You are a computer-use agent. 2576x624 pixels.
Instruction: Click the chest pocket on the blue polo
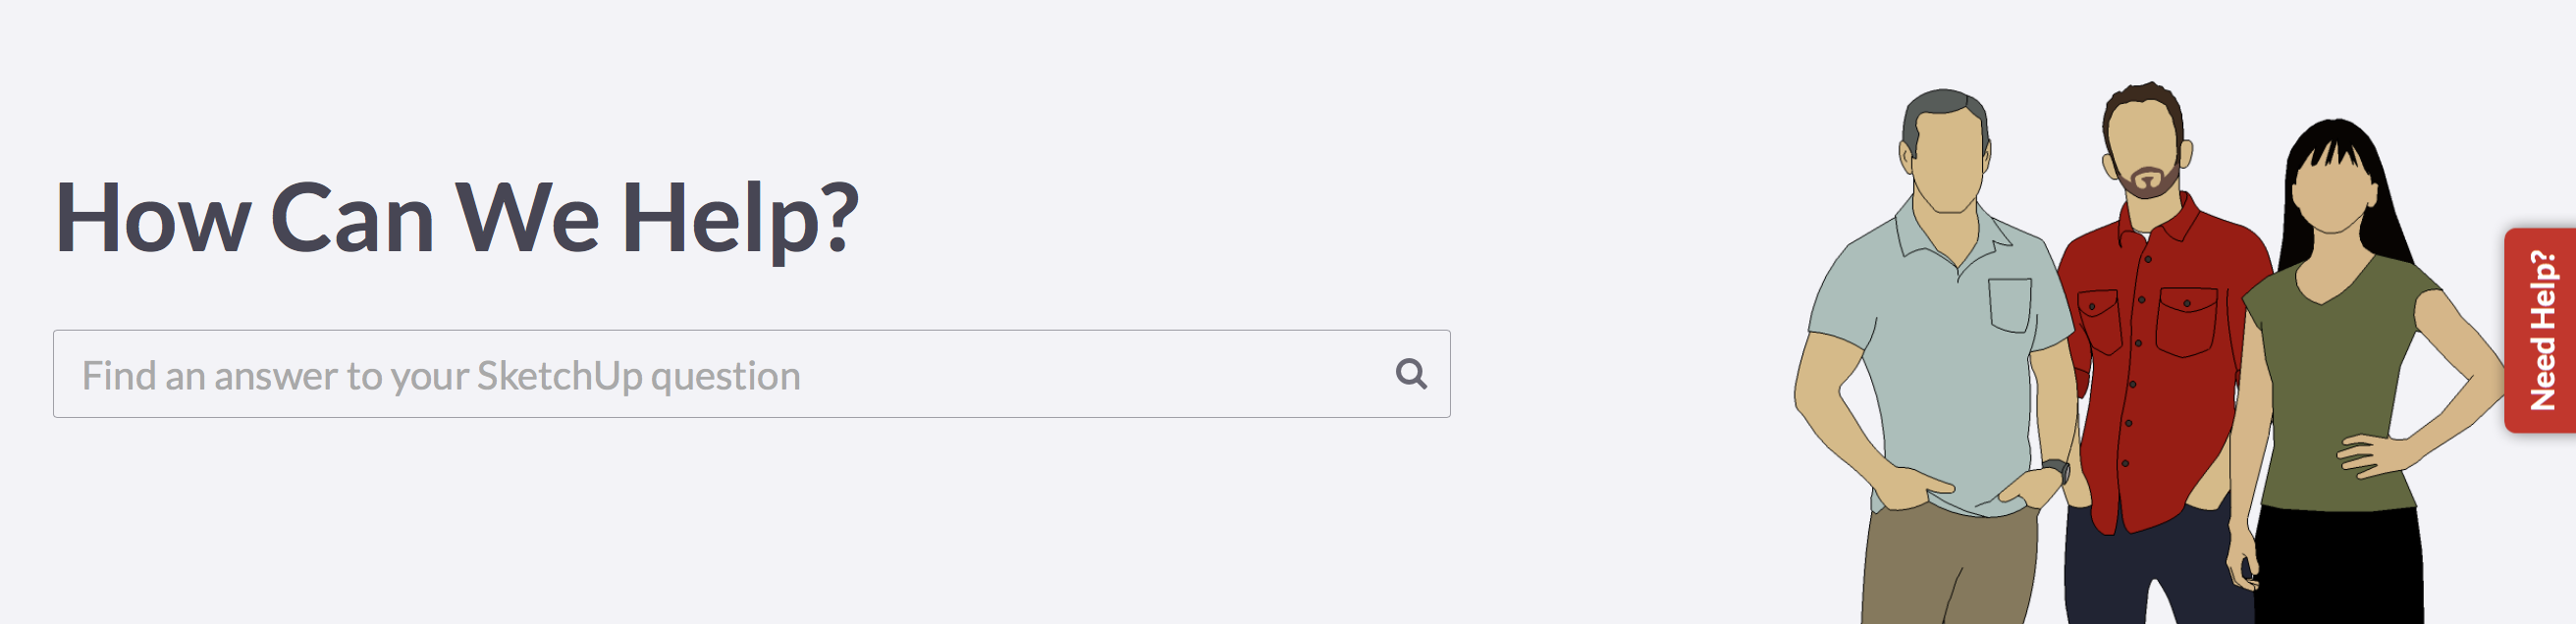(2009, 305)
